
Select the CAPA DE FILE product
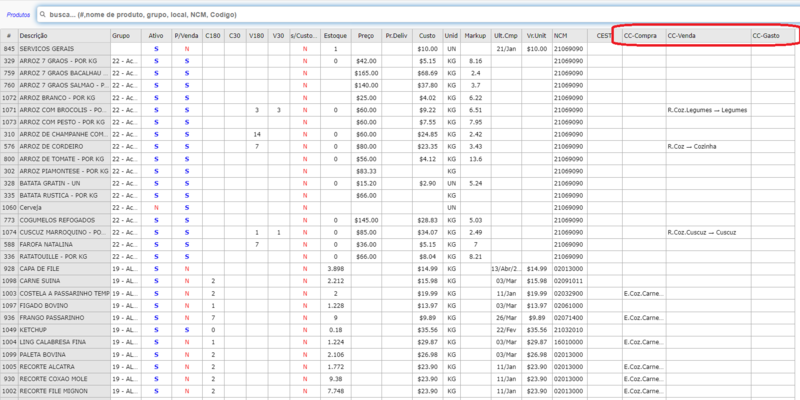64,269
